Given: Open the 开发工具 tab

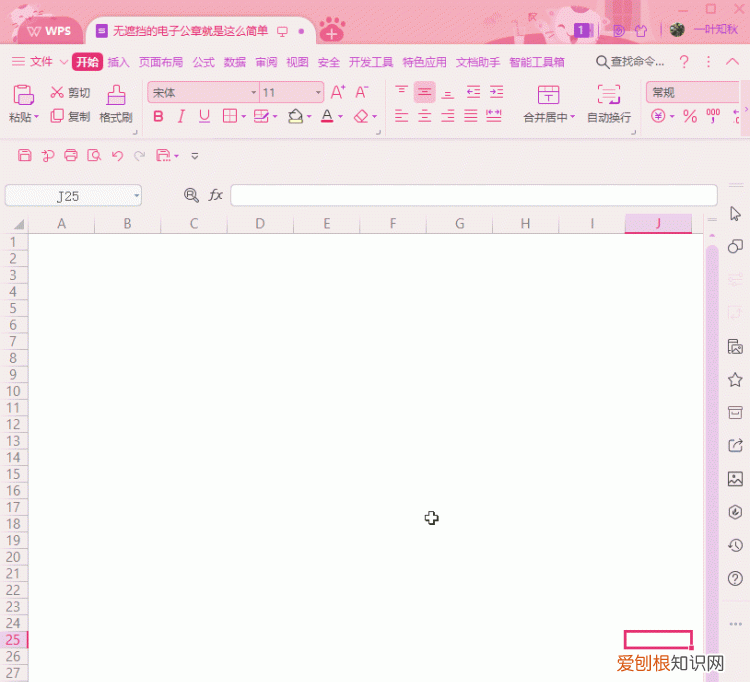Looking at the screenshot, I should 371,62.
